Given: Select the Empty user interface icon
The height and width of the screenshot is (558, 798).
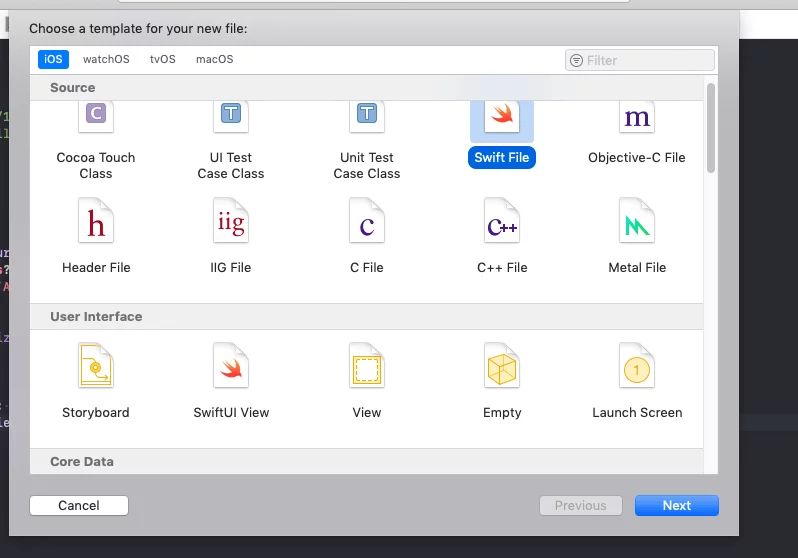Looking at the screenshot, I should 502,366.
